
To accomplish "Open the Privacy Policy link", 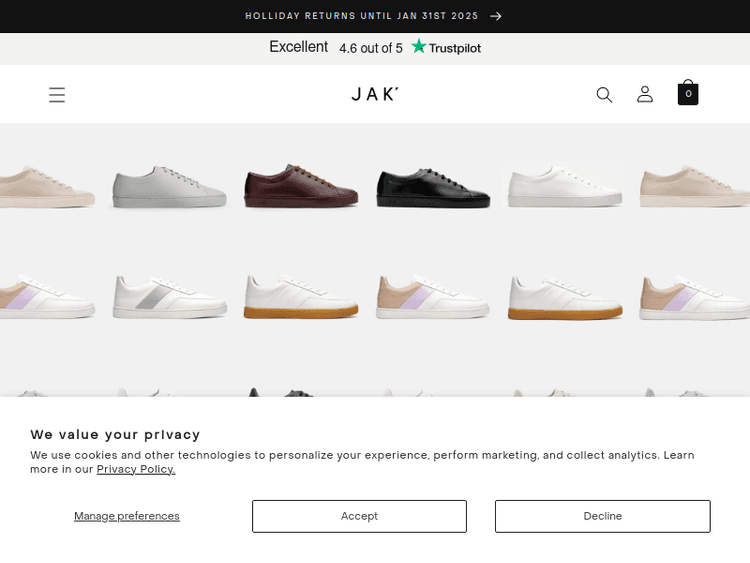I will [136, 469].
